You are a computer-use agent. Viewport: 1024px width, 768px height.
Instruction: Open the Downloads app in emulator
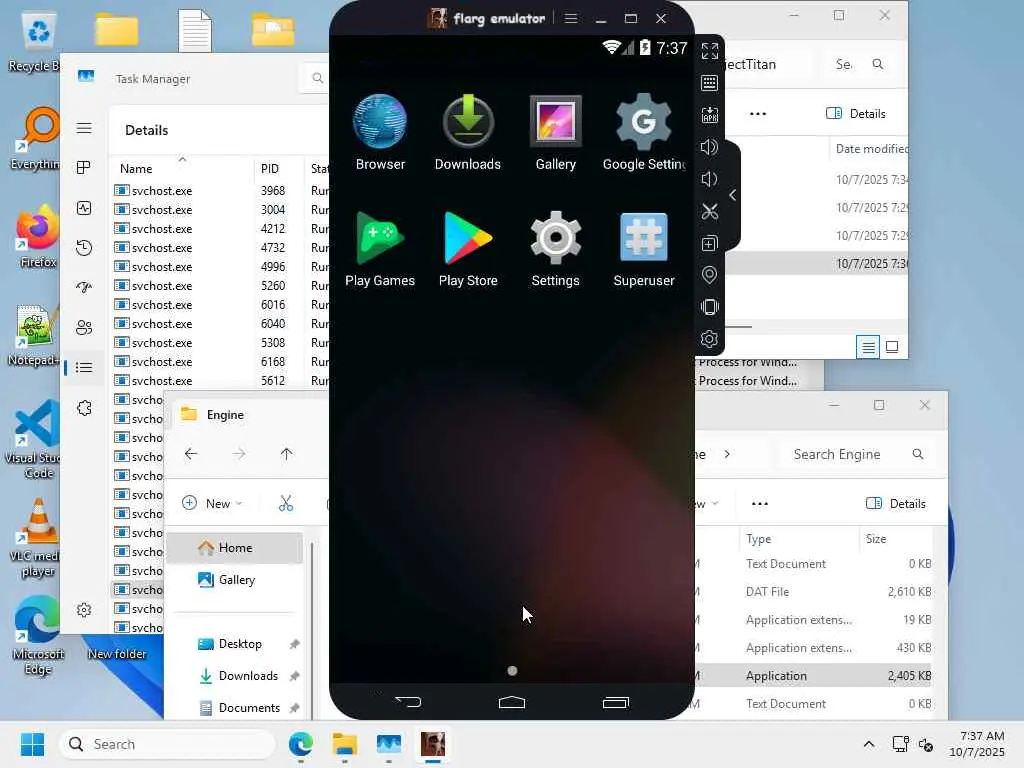(468, 132)
